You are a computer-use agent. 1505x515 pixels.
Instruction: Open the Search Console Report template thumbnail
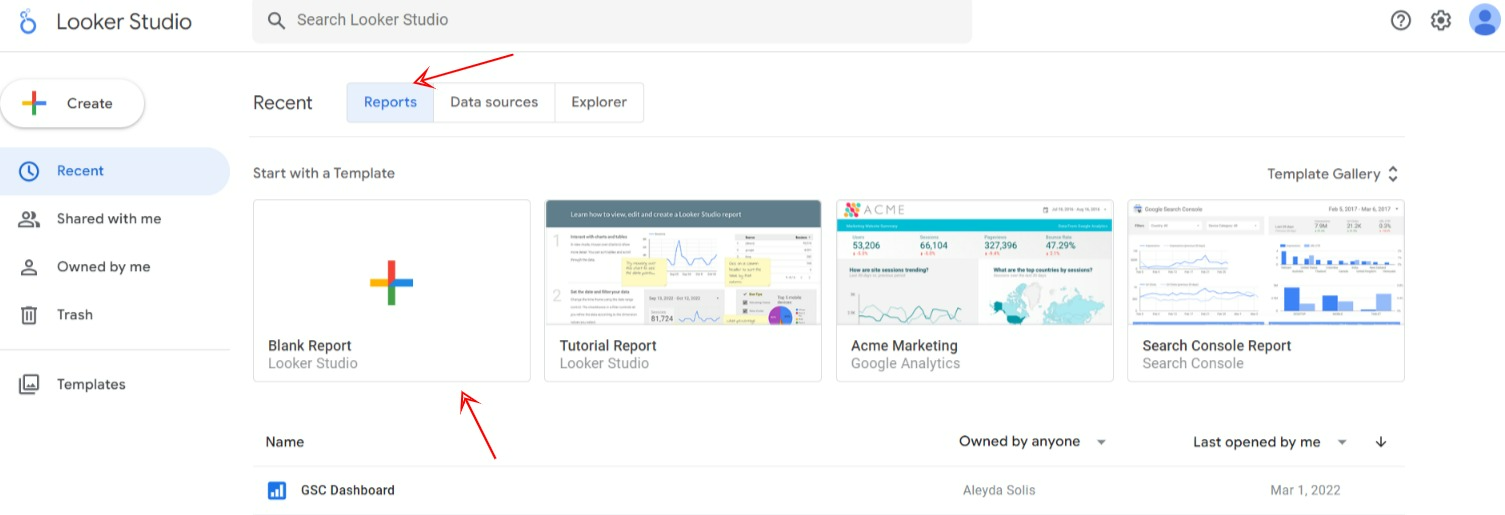(1266, 262)
